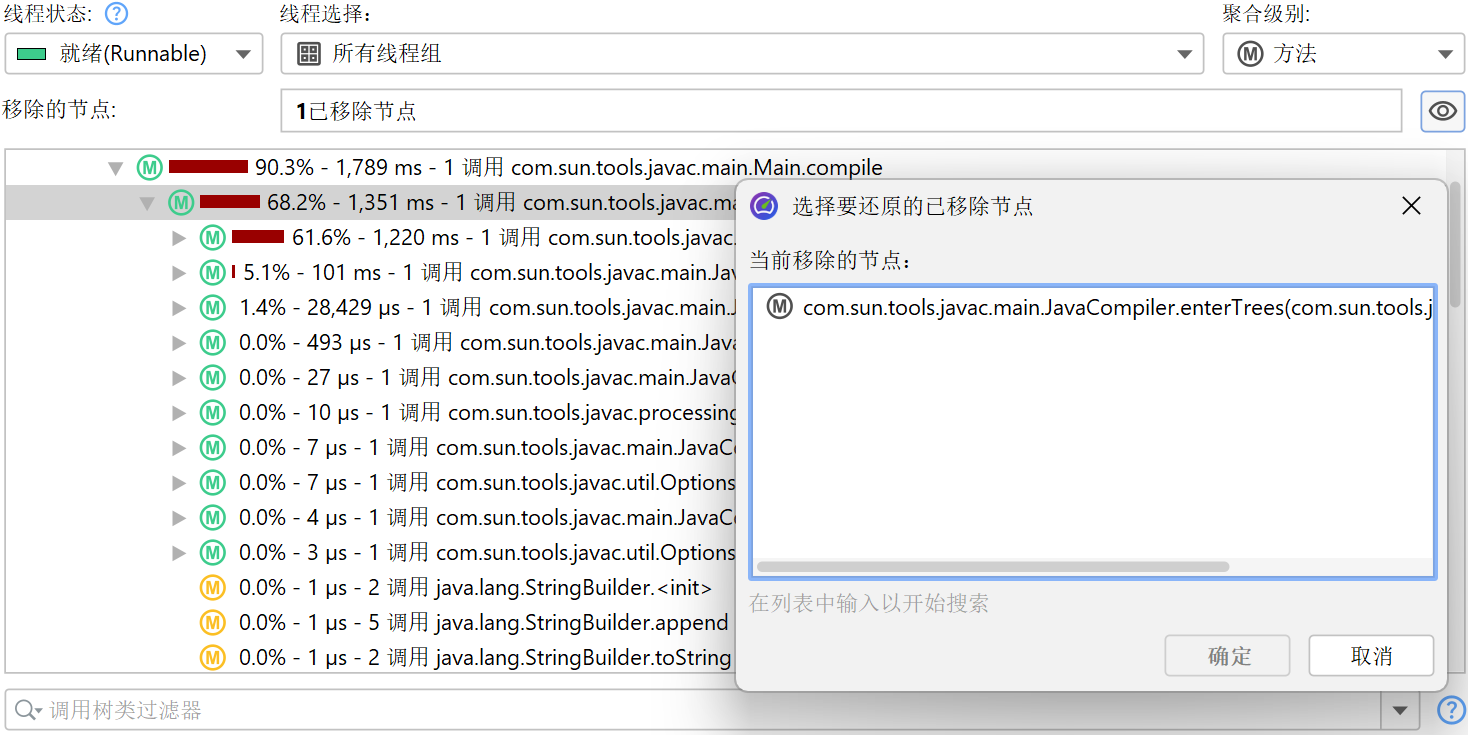This screenshot has width=1468, height=735.
Task: Open the 就绪(Runnable) thread status dropdown
Action: 134,54
